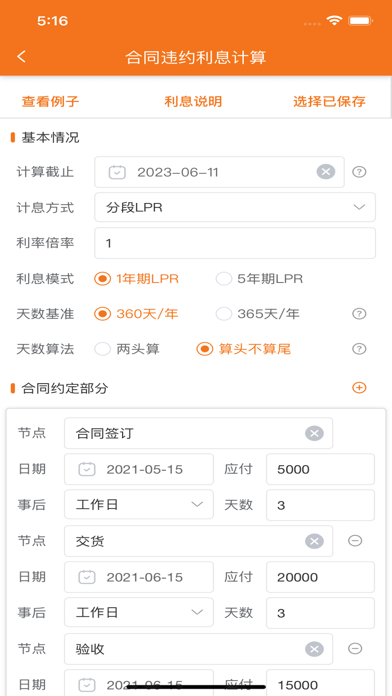Clear the 交货 node name
The image size is (392, 696).
314,541
